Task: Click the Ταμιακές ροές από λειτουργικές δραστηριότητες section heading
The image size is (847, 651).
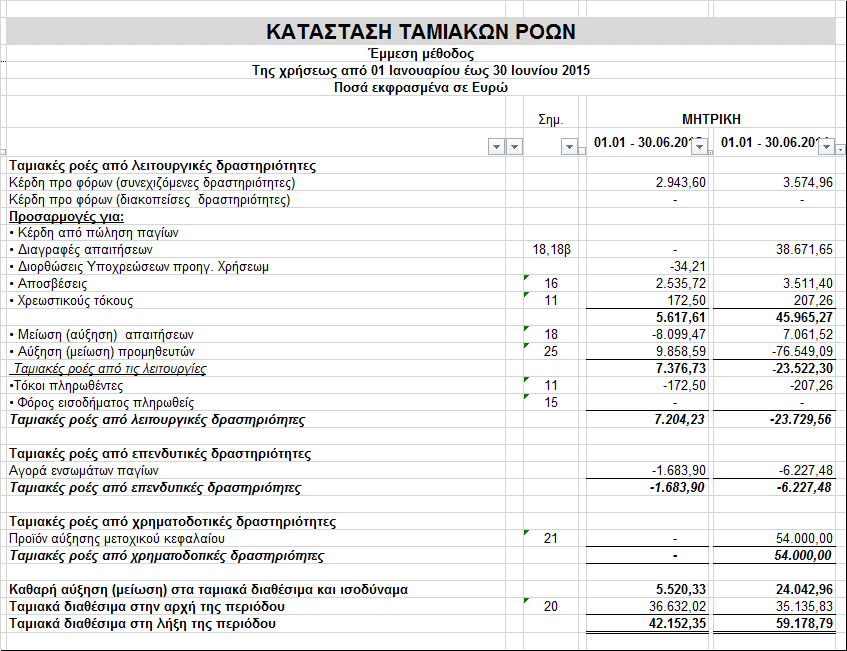Action: (x=163, y=165)
